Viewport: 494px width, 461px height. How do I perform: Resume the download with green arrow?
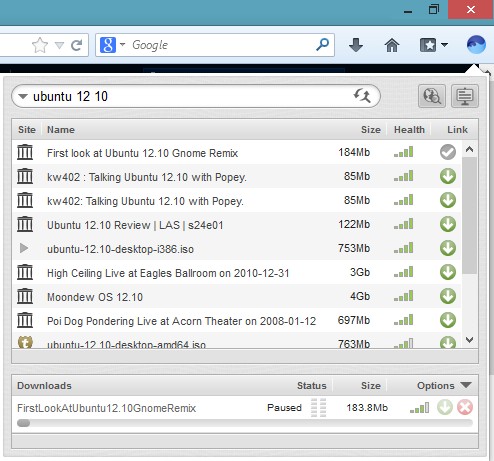445,407
